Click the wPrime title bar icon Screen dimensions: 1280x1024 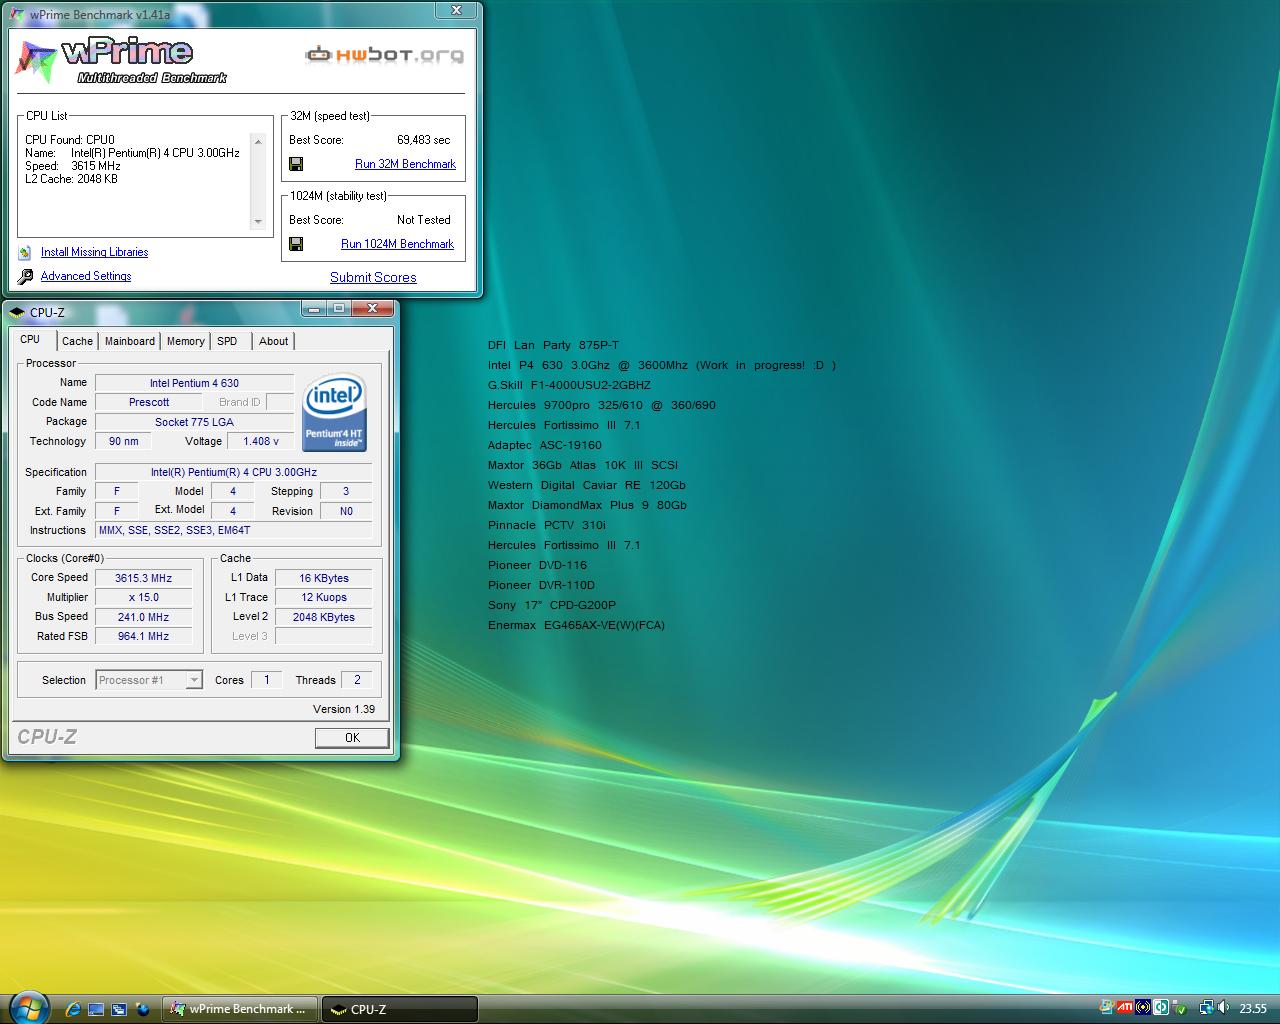tap(19, 15)
